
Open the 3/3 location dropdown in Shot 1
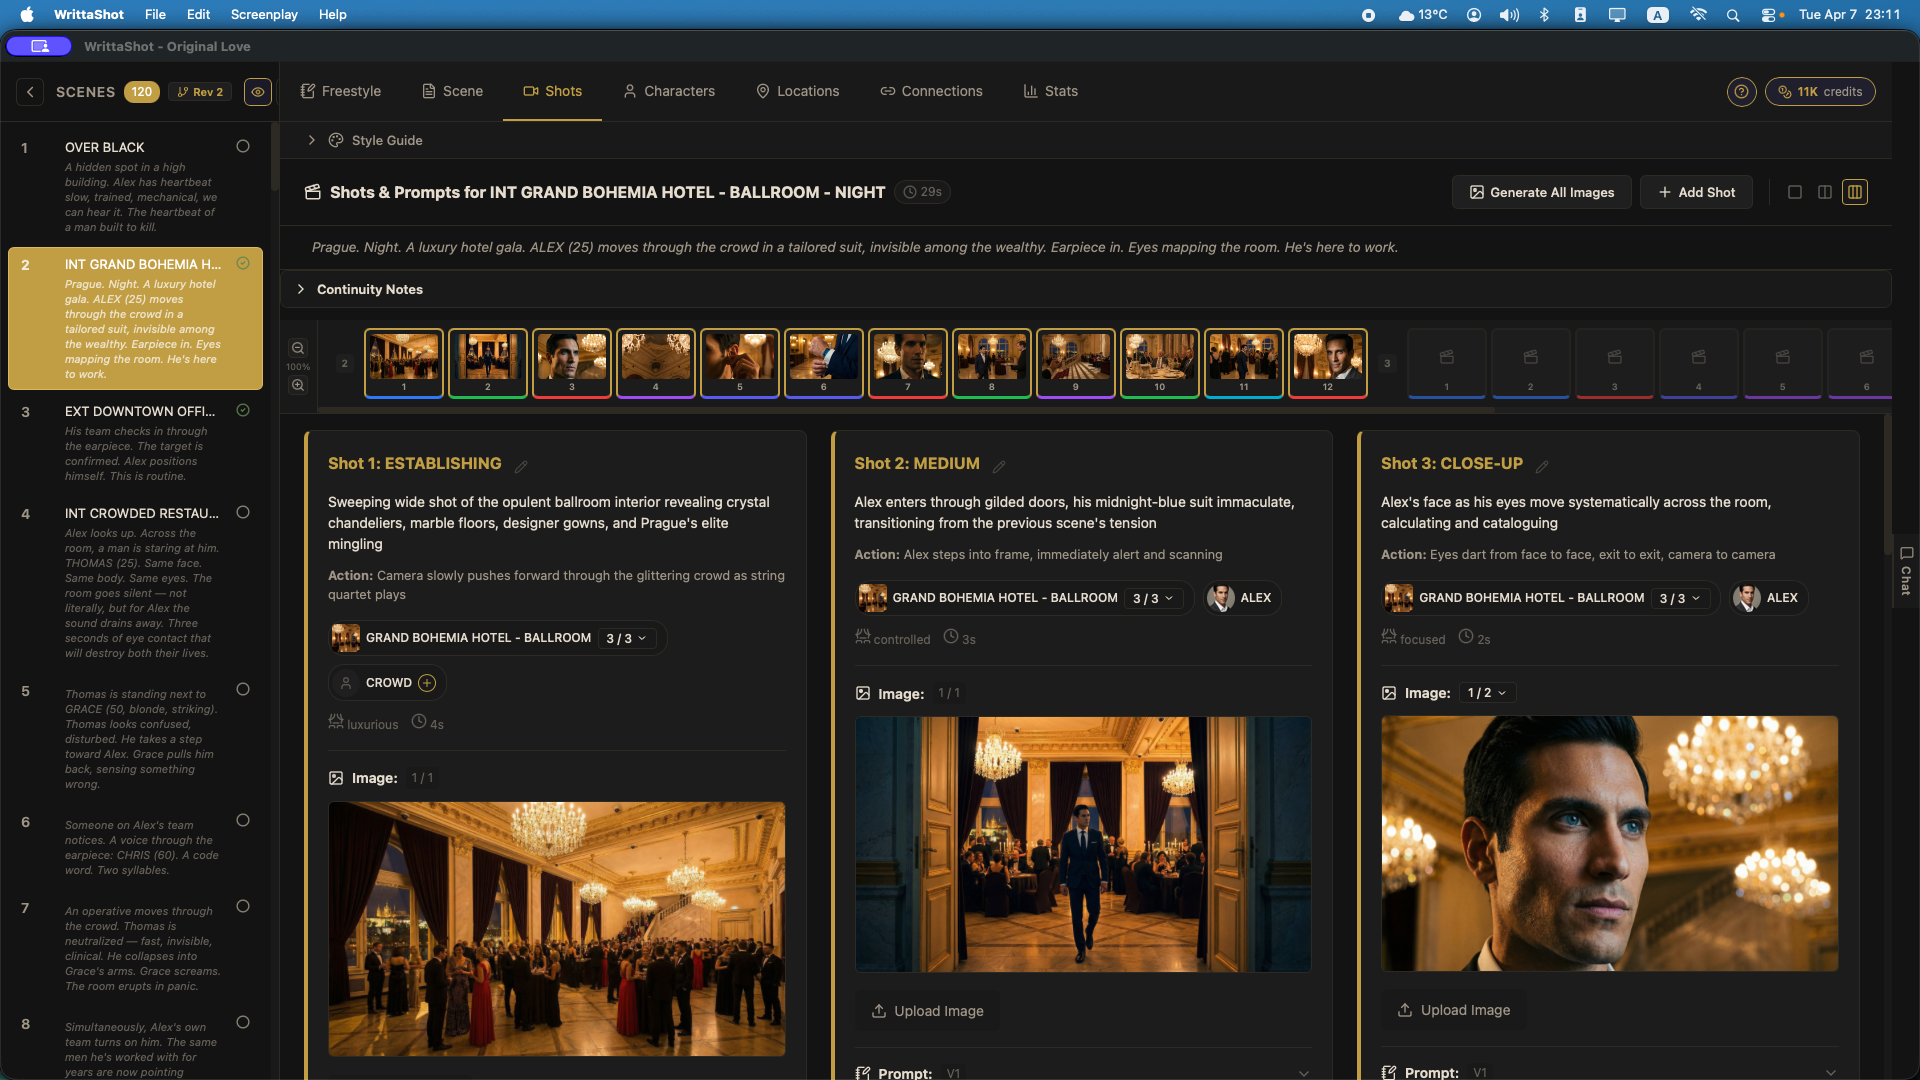pos(626,637)
